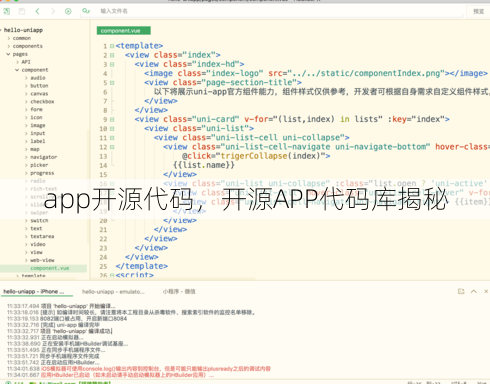Click line number 25 in gutter

(x=103, y=267)
